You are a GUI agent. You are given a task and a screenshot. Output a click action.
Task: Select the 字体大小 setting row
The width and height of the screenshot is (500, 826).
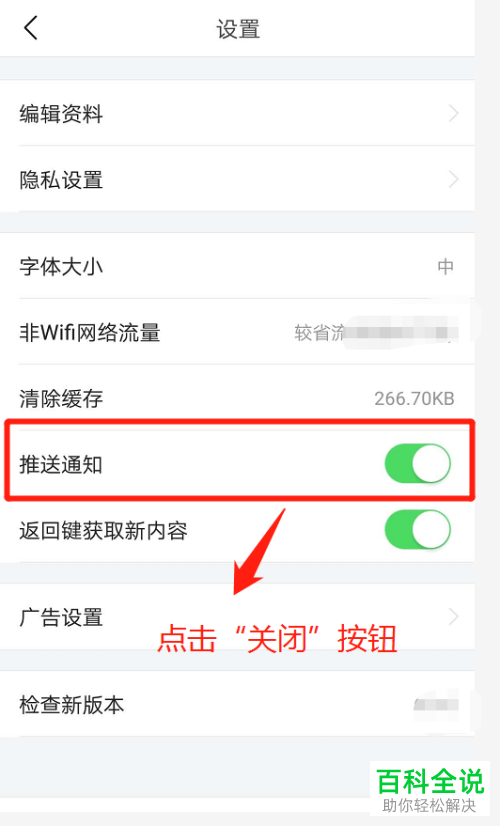[x=237, y=266]
